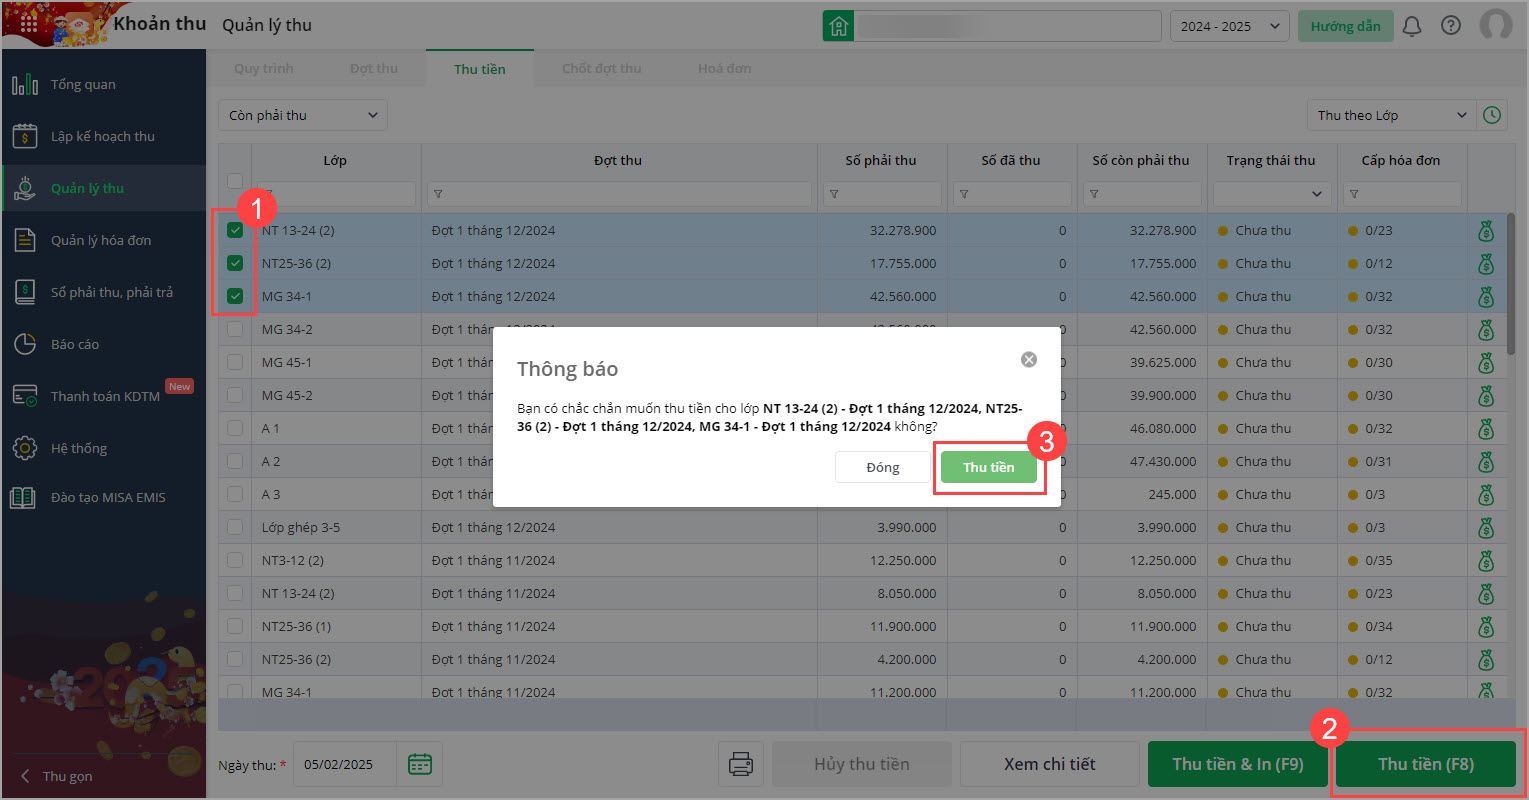Open Sổ phải thu, phải trả in the sidebar
Image resolution: width=1529 pixels, height=800 pixels.
point(103,293)
